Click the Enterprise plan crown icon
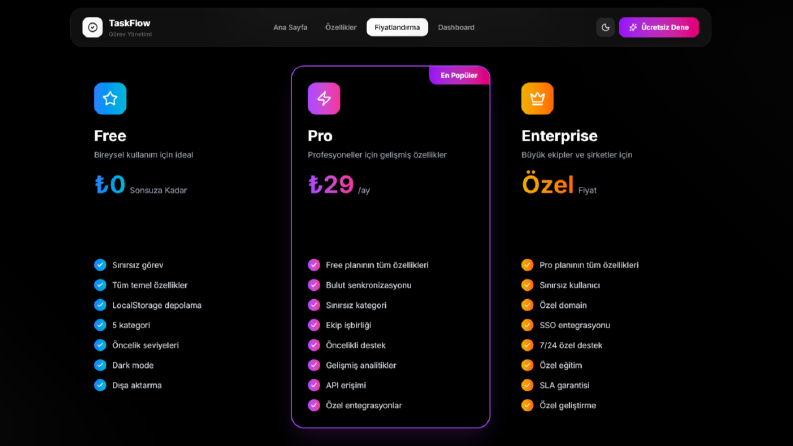Image resolution: width=793 pixels, height=446 pixels. [538, 99]
